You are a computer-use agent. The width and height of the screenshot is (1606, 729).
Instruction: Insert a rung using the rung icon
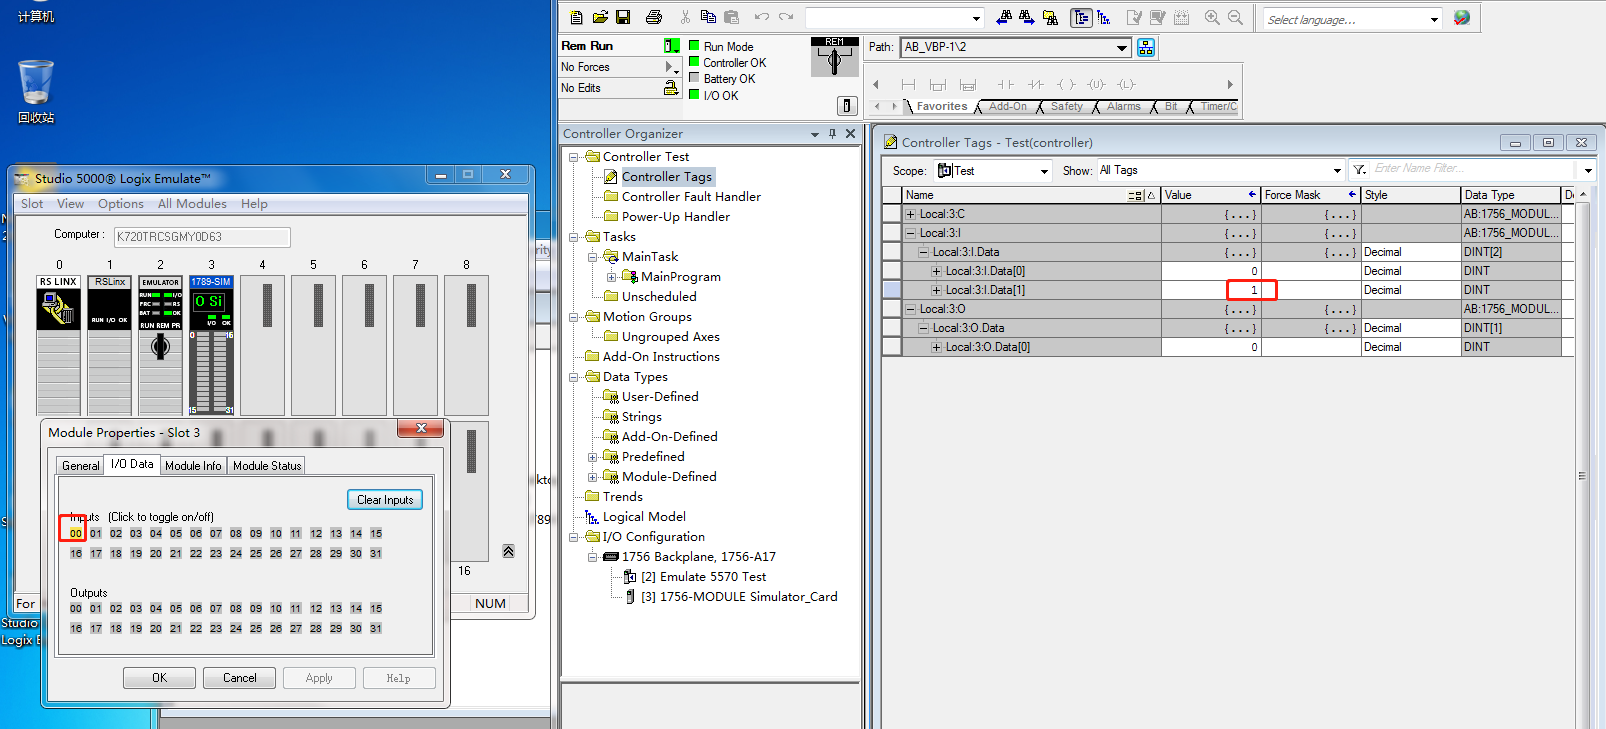pos(908,85)
